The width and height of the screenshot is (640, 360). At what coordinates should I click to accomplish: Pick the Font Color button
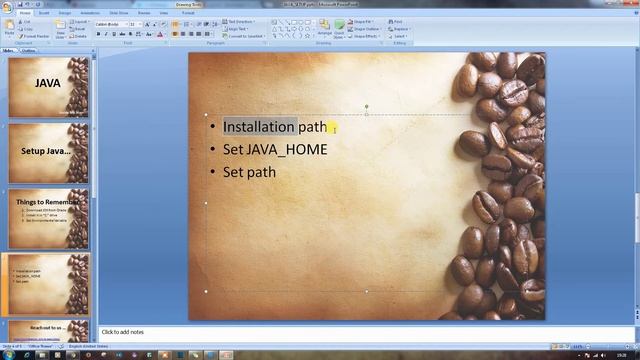click(160, 35)
